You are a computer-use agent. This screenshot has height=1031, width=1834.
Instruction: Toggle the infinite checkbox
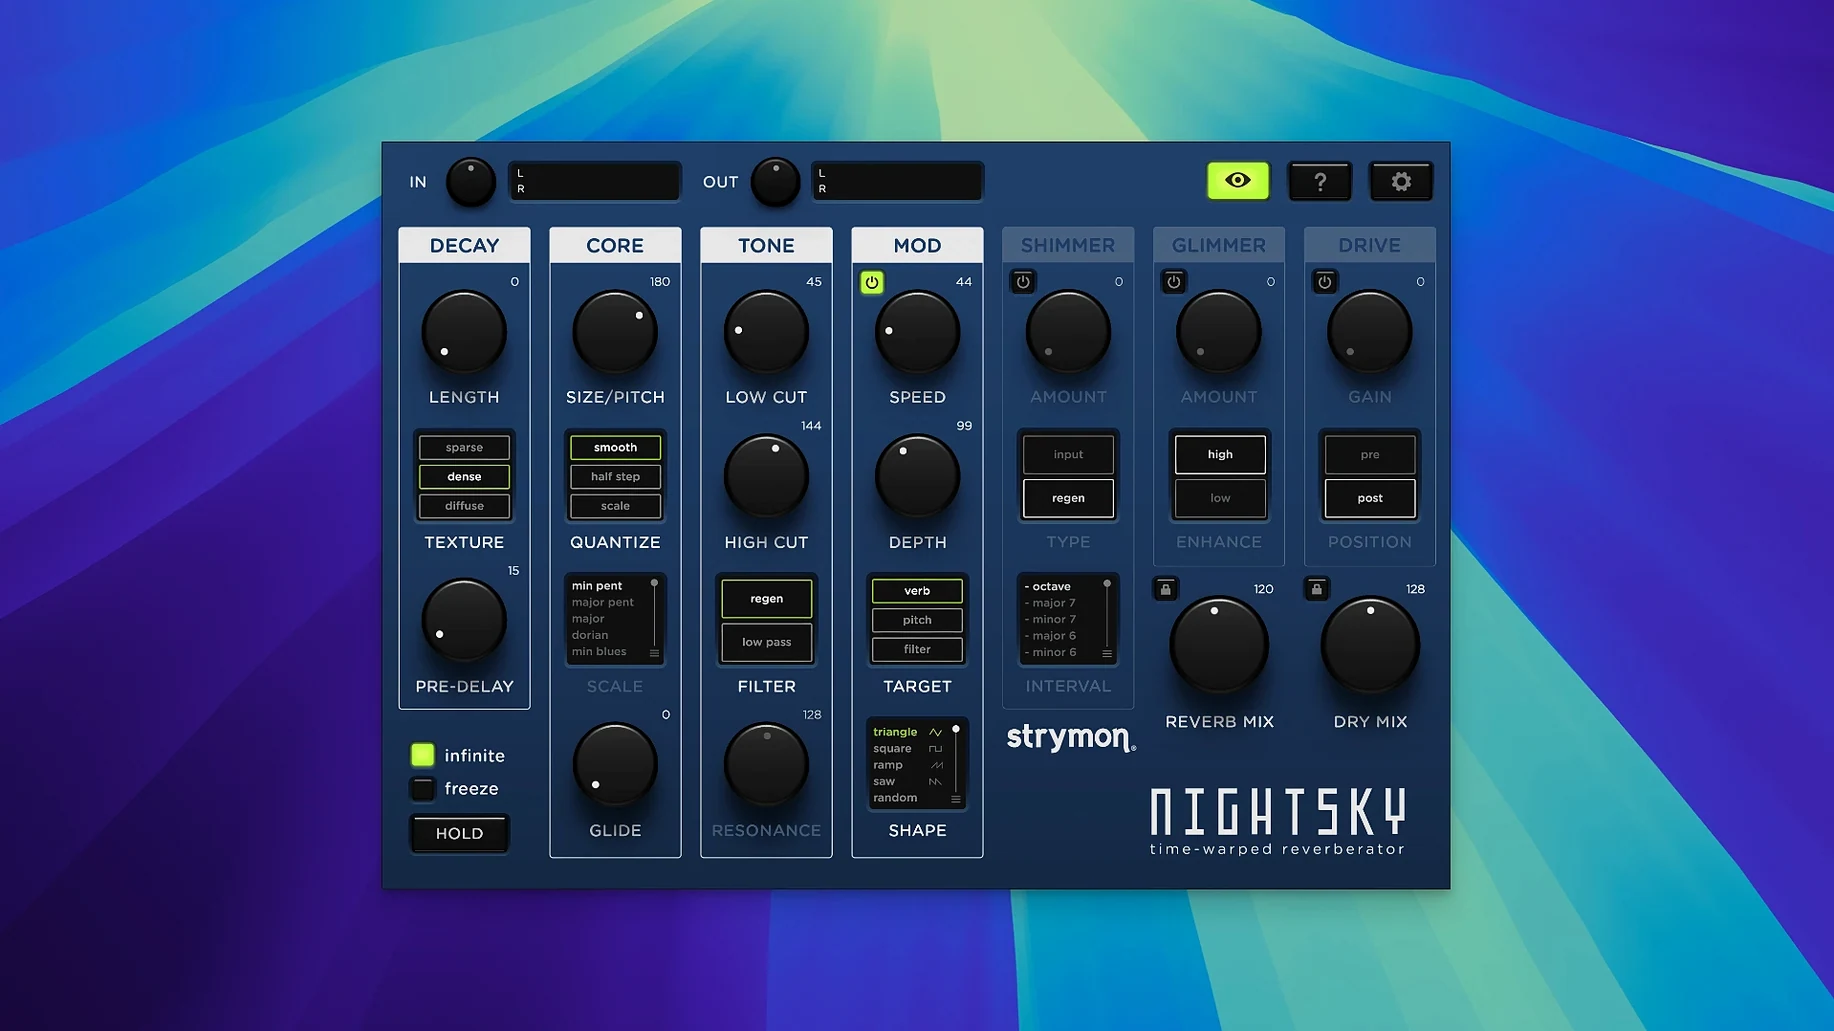422,755
